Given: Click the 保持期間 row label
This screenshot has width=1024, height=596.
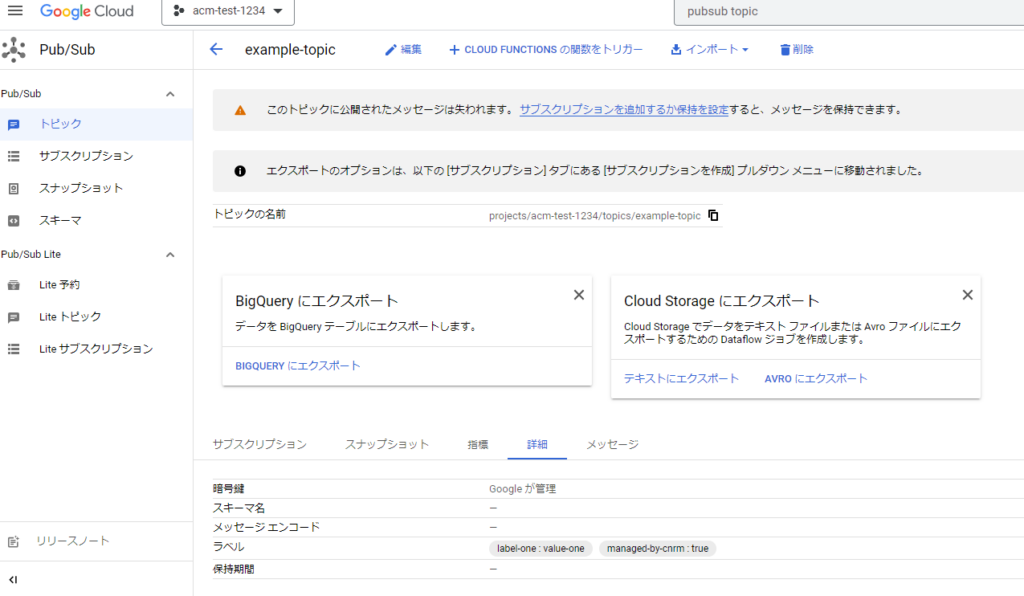Looking at the screenshot, I should click(234, 569).
